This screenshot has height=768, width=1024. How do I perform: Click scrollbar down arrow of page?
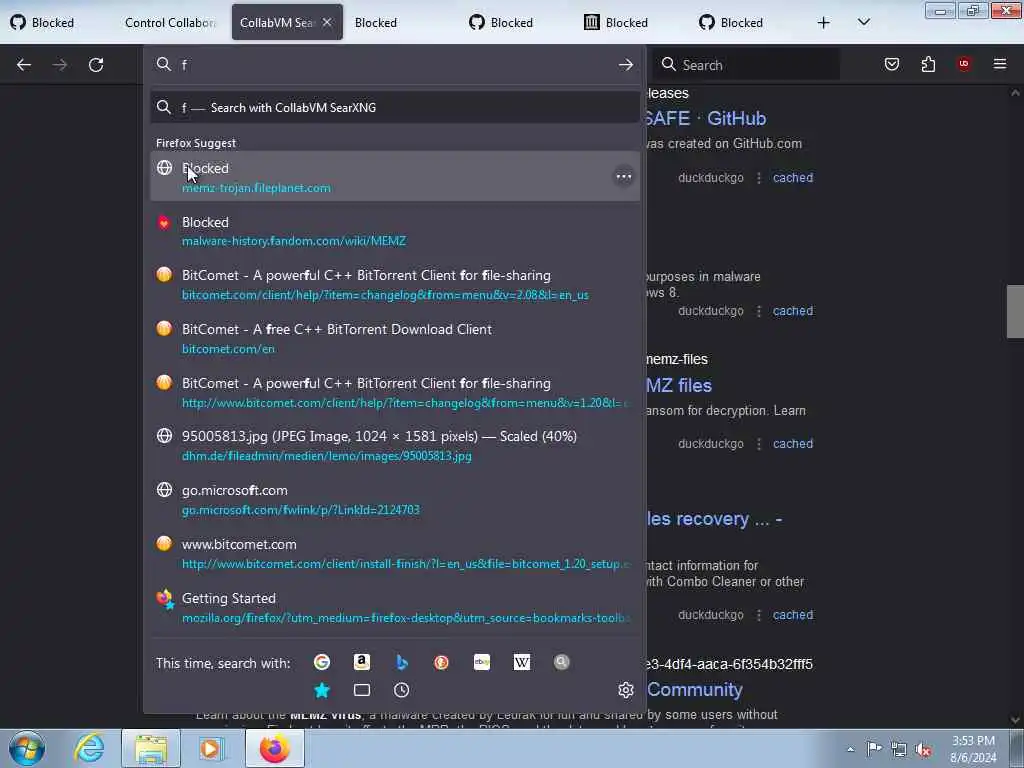click(x=1015, y=720)
